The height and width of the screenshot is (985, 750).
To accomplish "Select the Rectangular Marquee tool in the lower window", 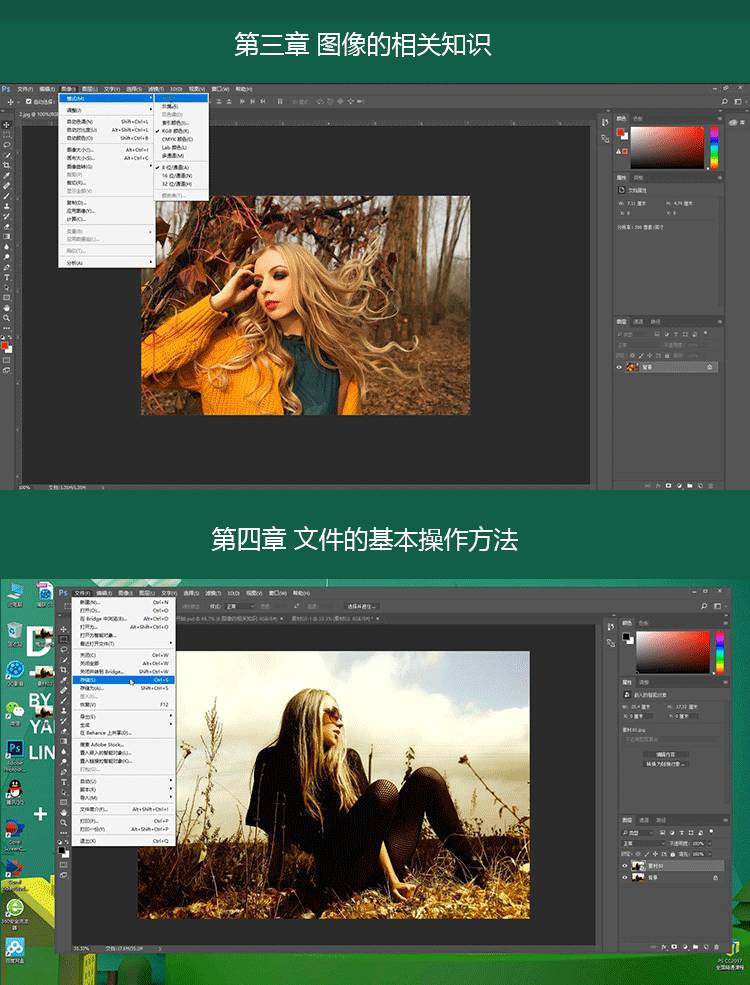I will click(63, 638).
